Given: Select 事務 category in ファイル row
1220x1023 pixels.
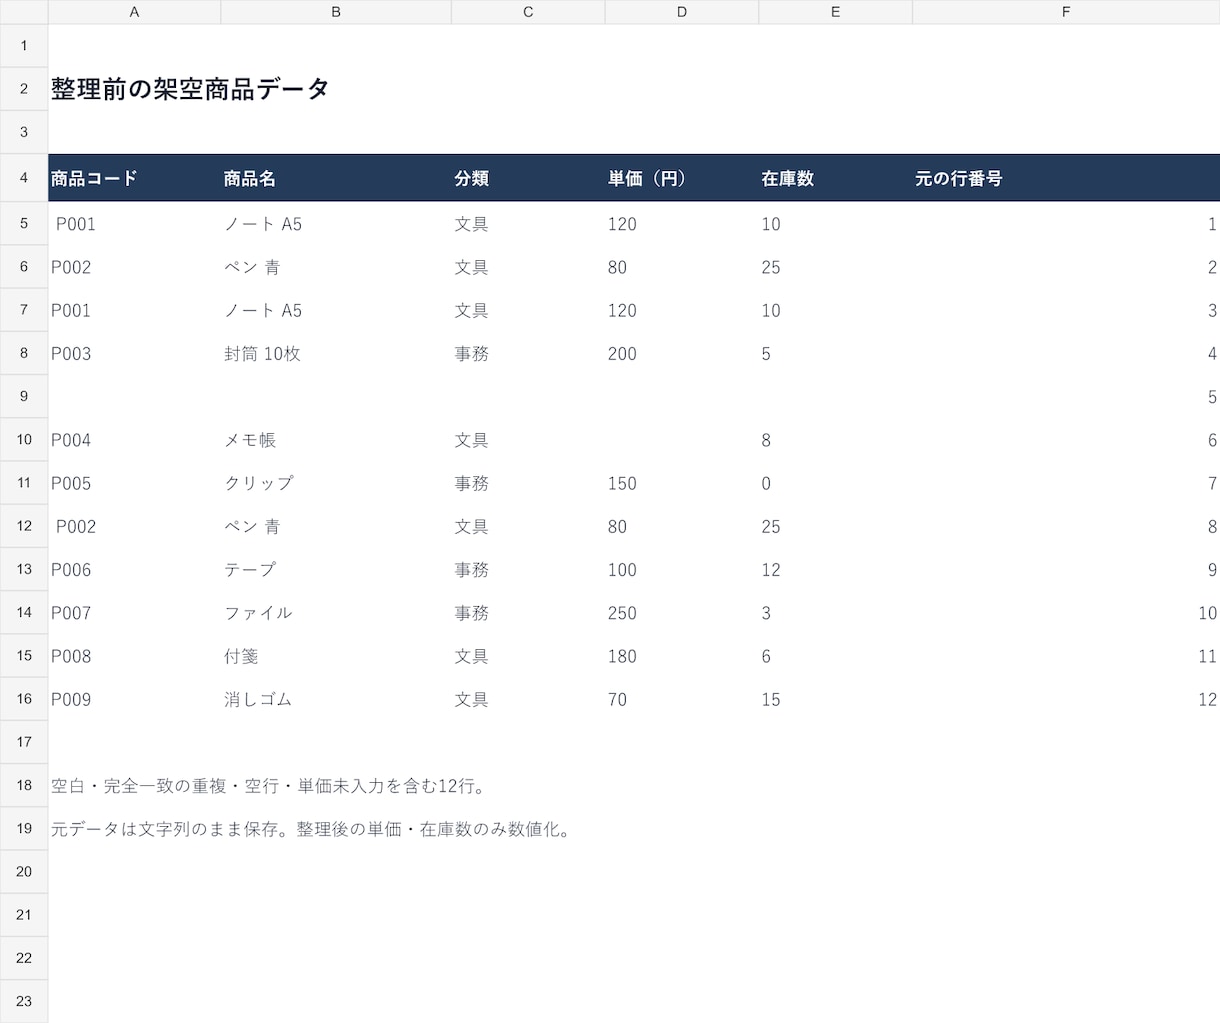Looking at the screenshot, I should pyautogui.click(x=528, y=613).
